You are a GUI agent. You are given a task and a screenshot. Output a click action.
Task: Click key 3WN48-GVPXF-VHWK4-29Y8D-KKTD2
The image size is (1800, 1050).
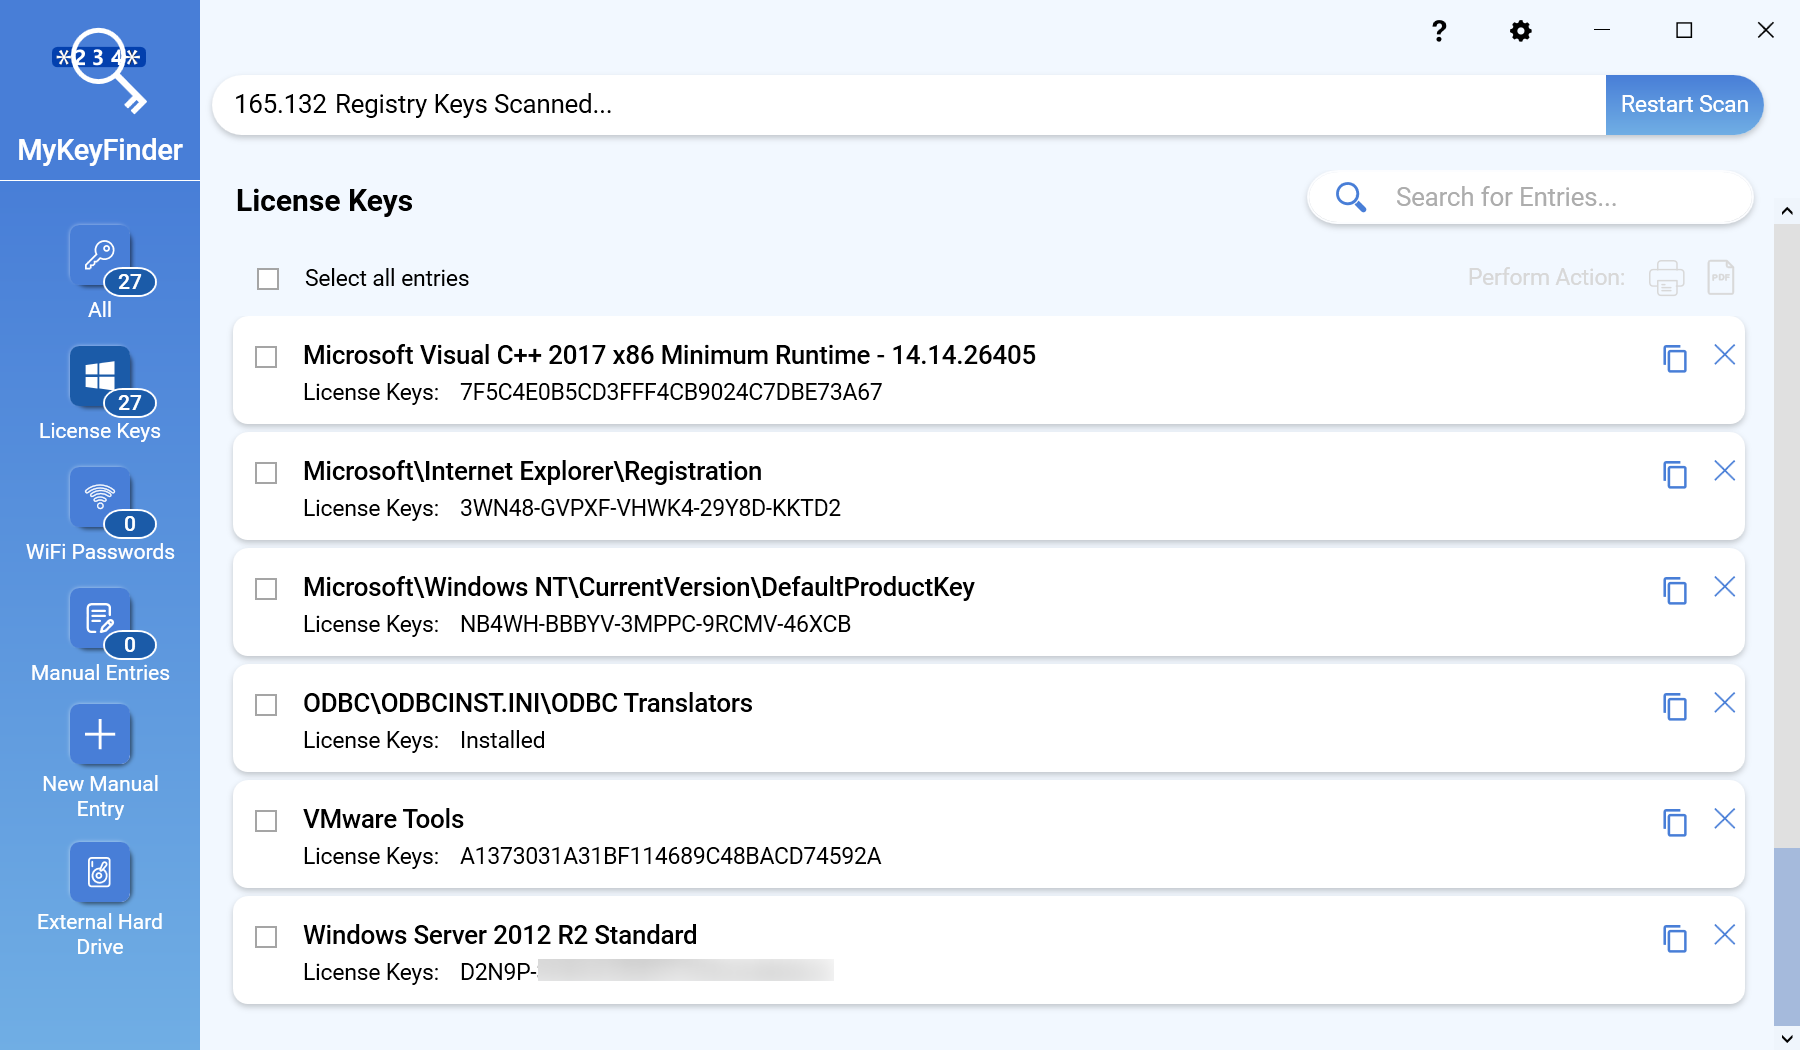(x=650, y=508)
